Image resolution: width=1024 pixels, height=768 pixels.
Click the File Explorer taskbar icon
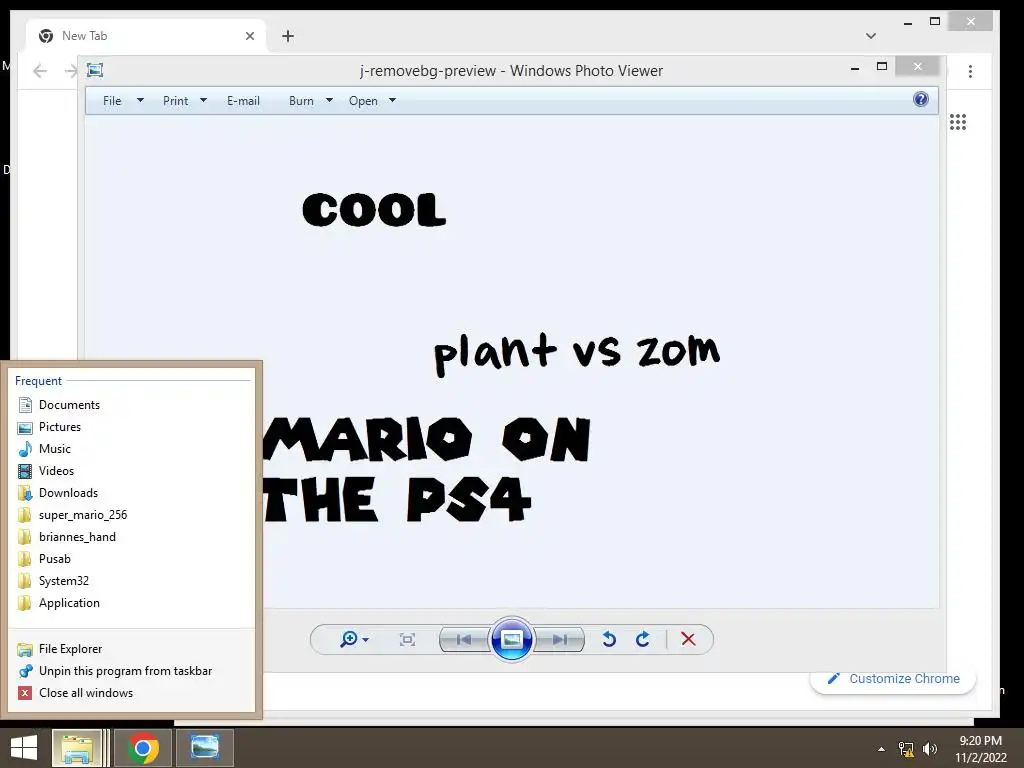(77, 748)
